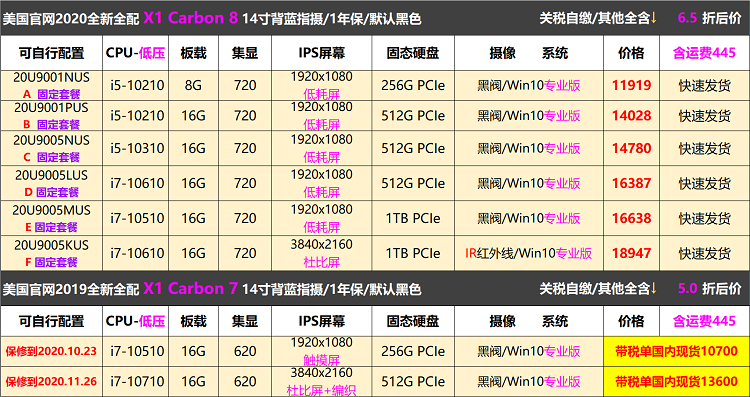Click the X1 Carbon 8 title text
Viewport: 750px width, 397px height.
click(x=190, y=18)
